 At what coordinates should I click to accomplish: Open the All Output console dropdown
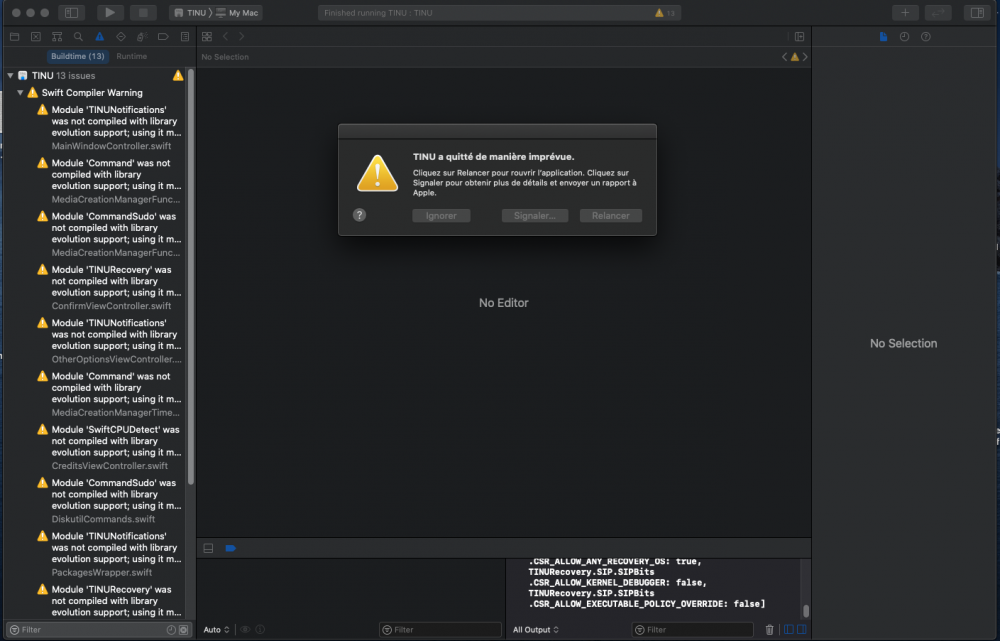pyautogui.click(x=536, y=630)
